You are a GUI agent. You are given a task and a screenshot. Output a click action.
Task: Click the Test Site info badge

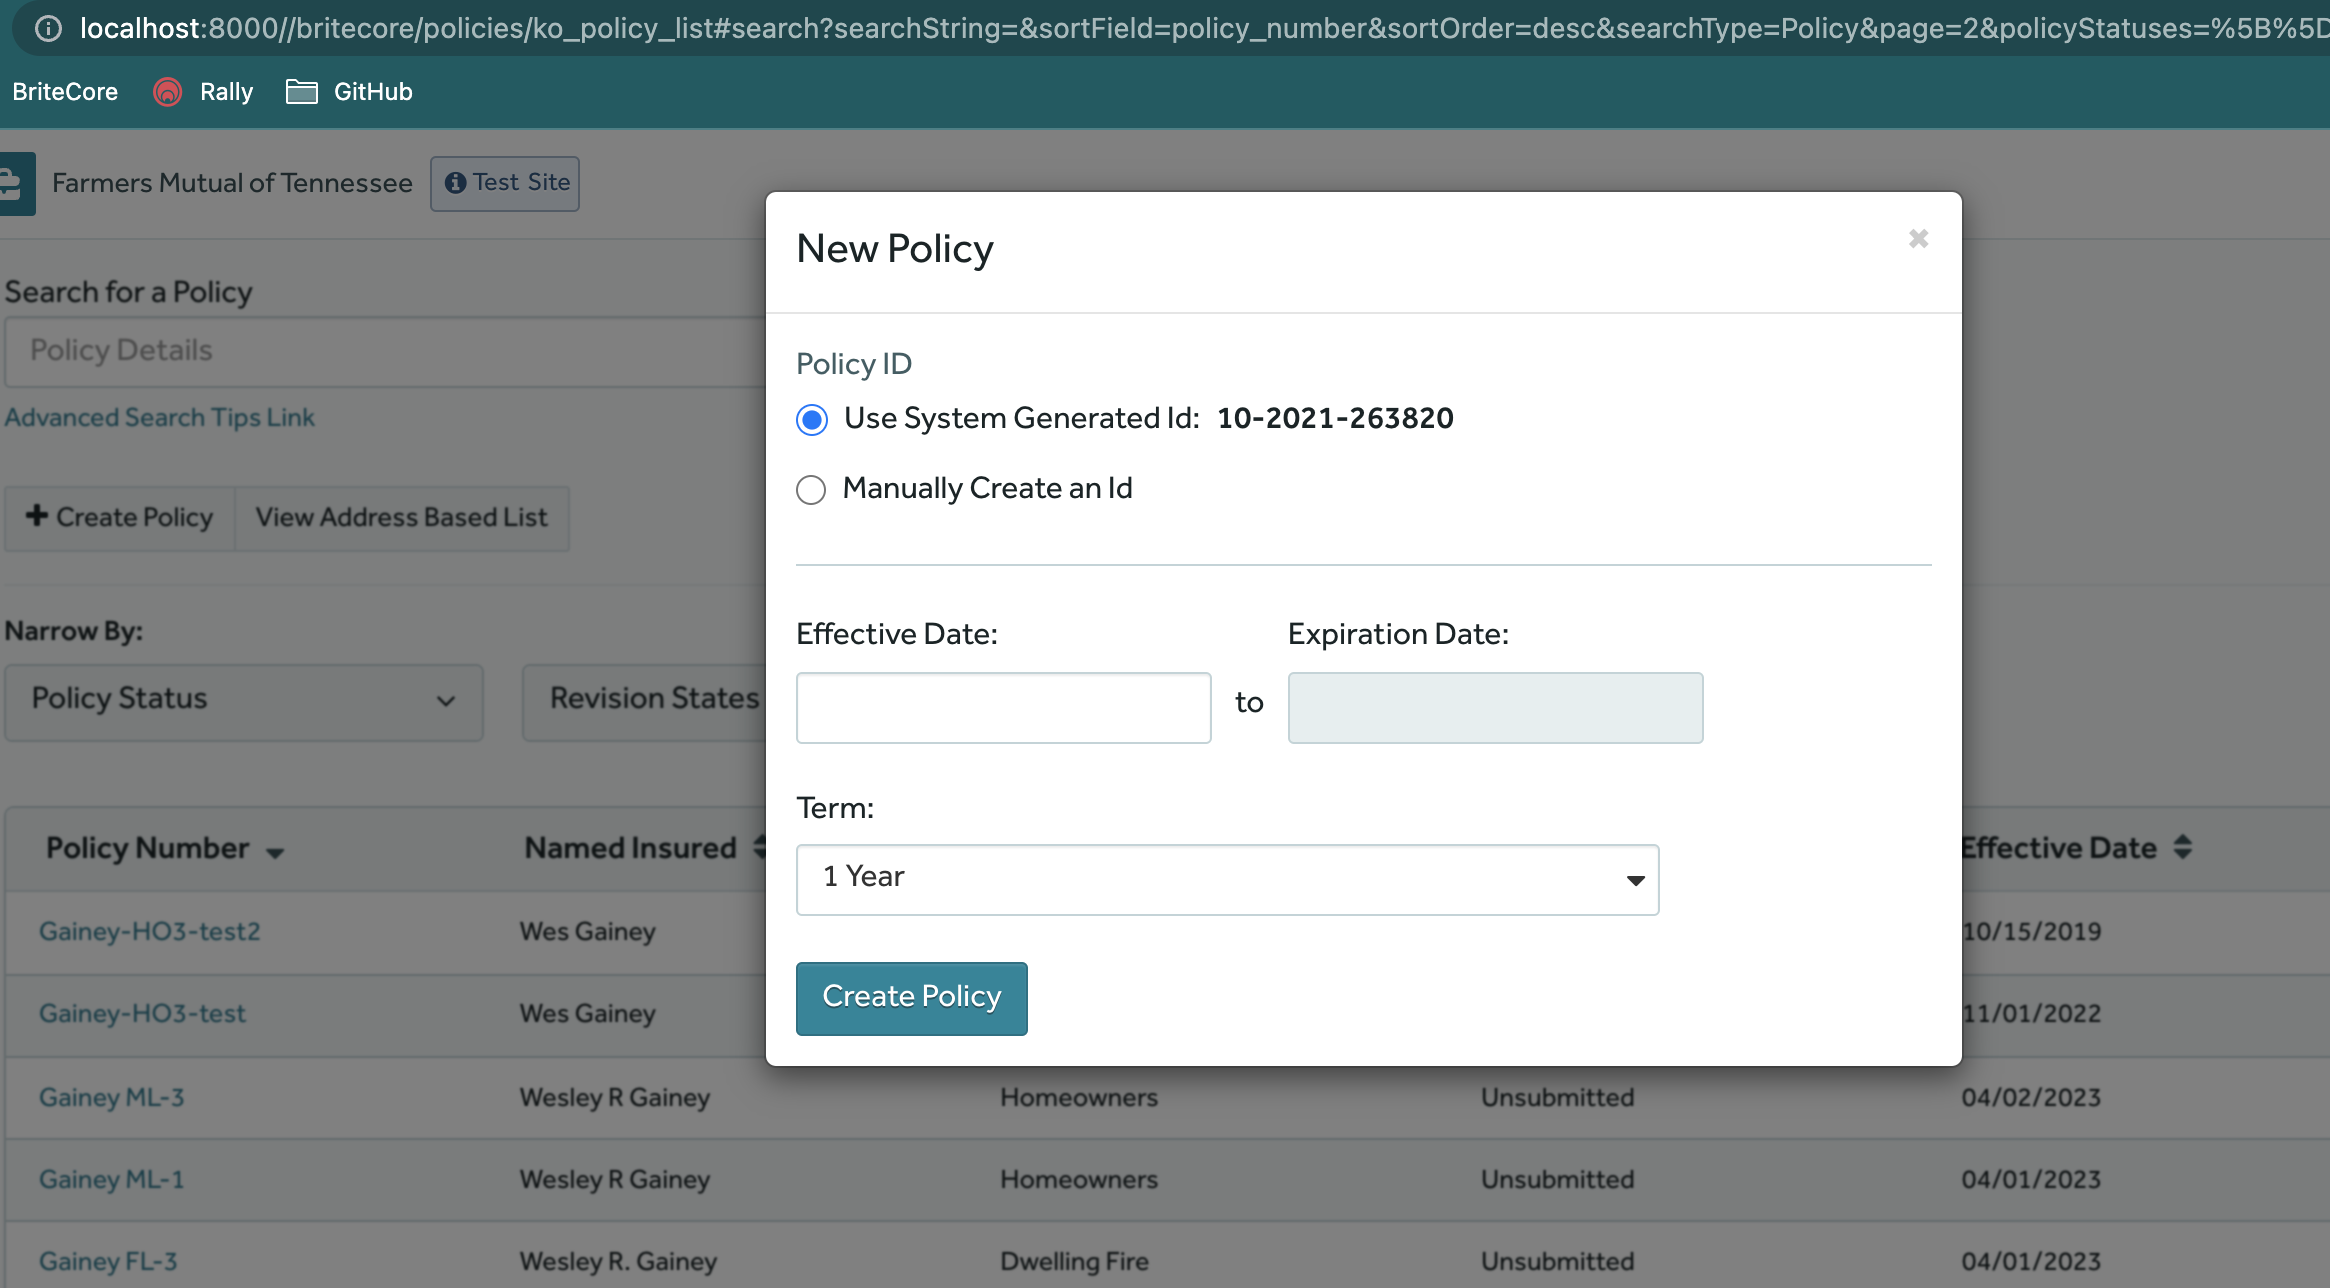[505, 183]
